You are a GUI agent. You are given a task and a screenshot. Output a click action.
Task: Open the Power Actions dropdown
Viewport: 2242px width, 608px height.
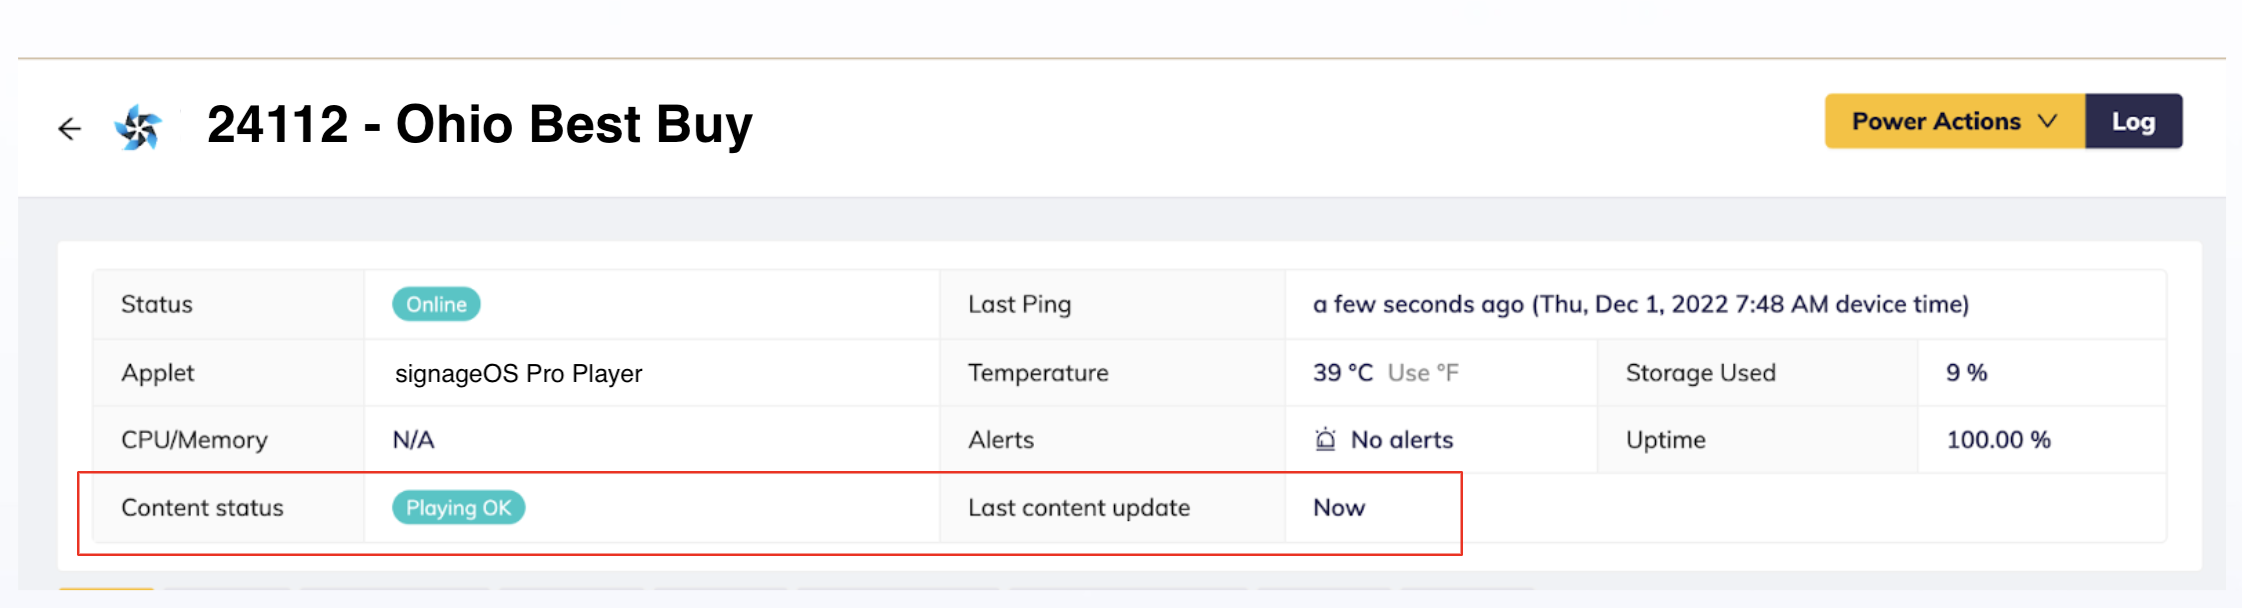pyautogui.click(x=1935, y=121)
